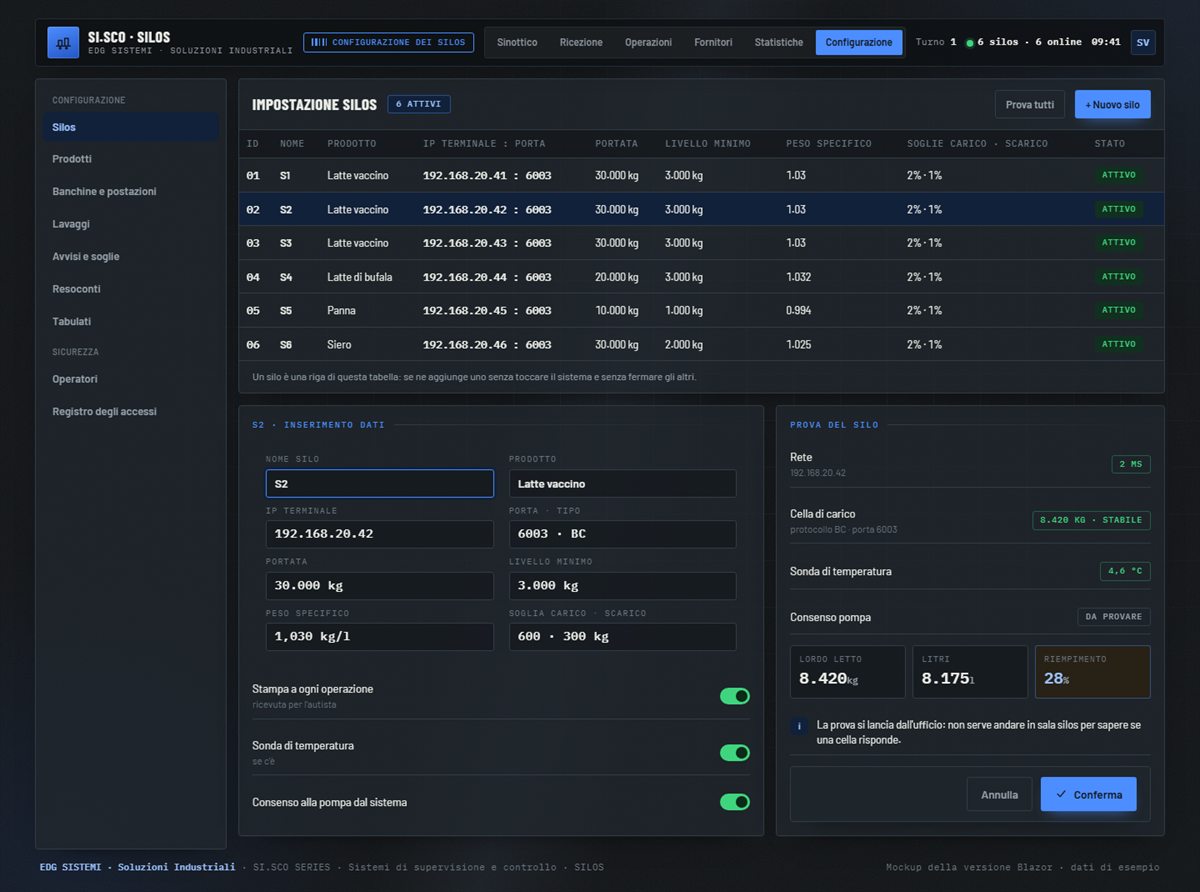Open Banchine e postazioni in the sidebar
Image resolution: width=1200 pixels, height=892 pixels.
point(130,191)
